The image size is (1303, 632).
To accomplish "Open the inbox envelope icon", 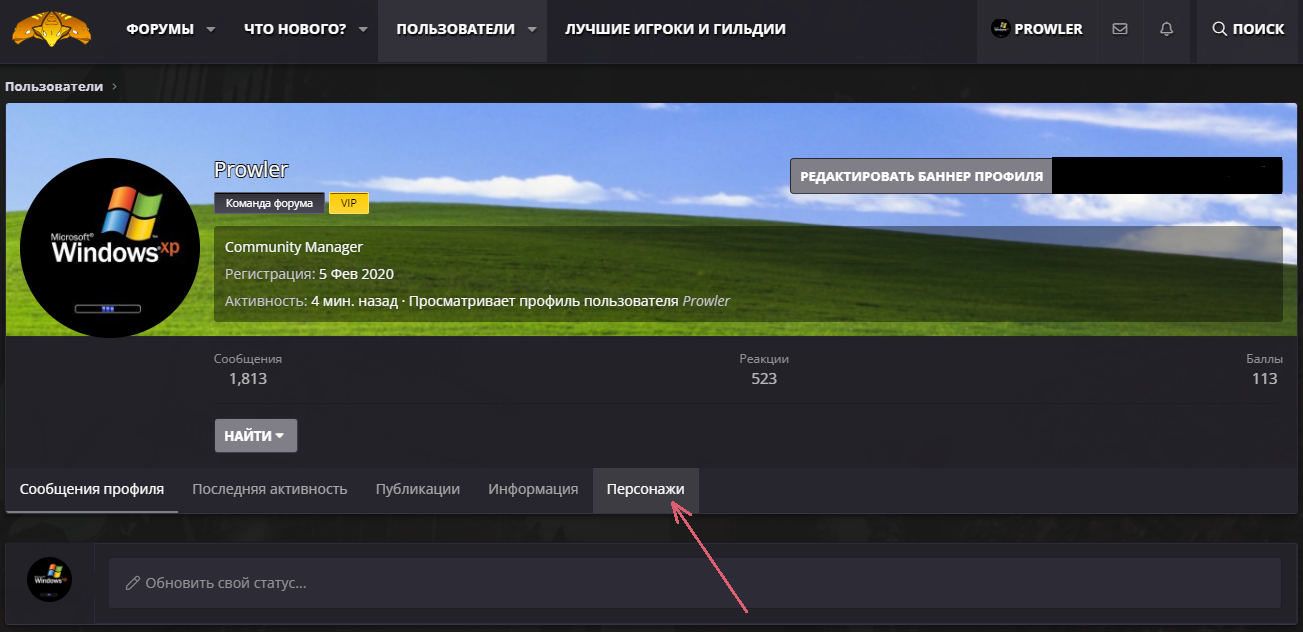I will (1119, 29).
